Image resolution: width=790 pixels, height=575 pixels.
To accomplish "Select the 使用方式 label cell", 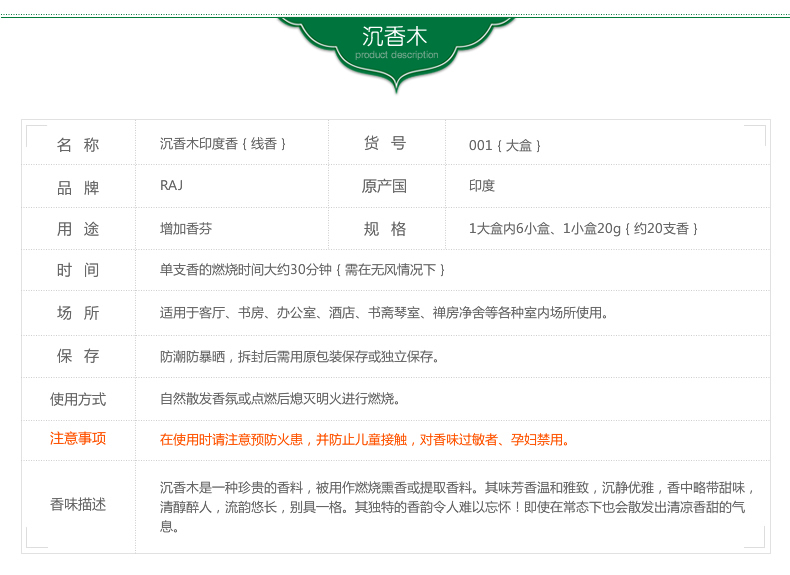I will tap(78, 400).
